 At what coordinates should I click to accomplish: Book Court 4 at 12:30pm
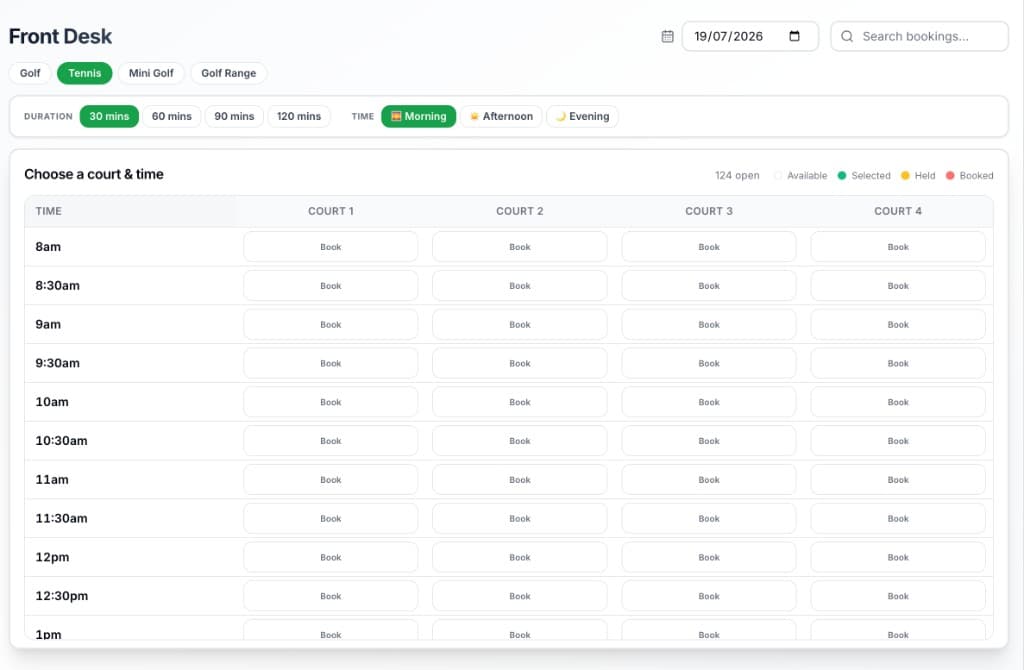(898, 596)
